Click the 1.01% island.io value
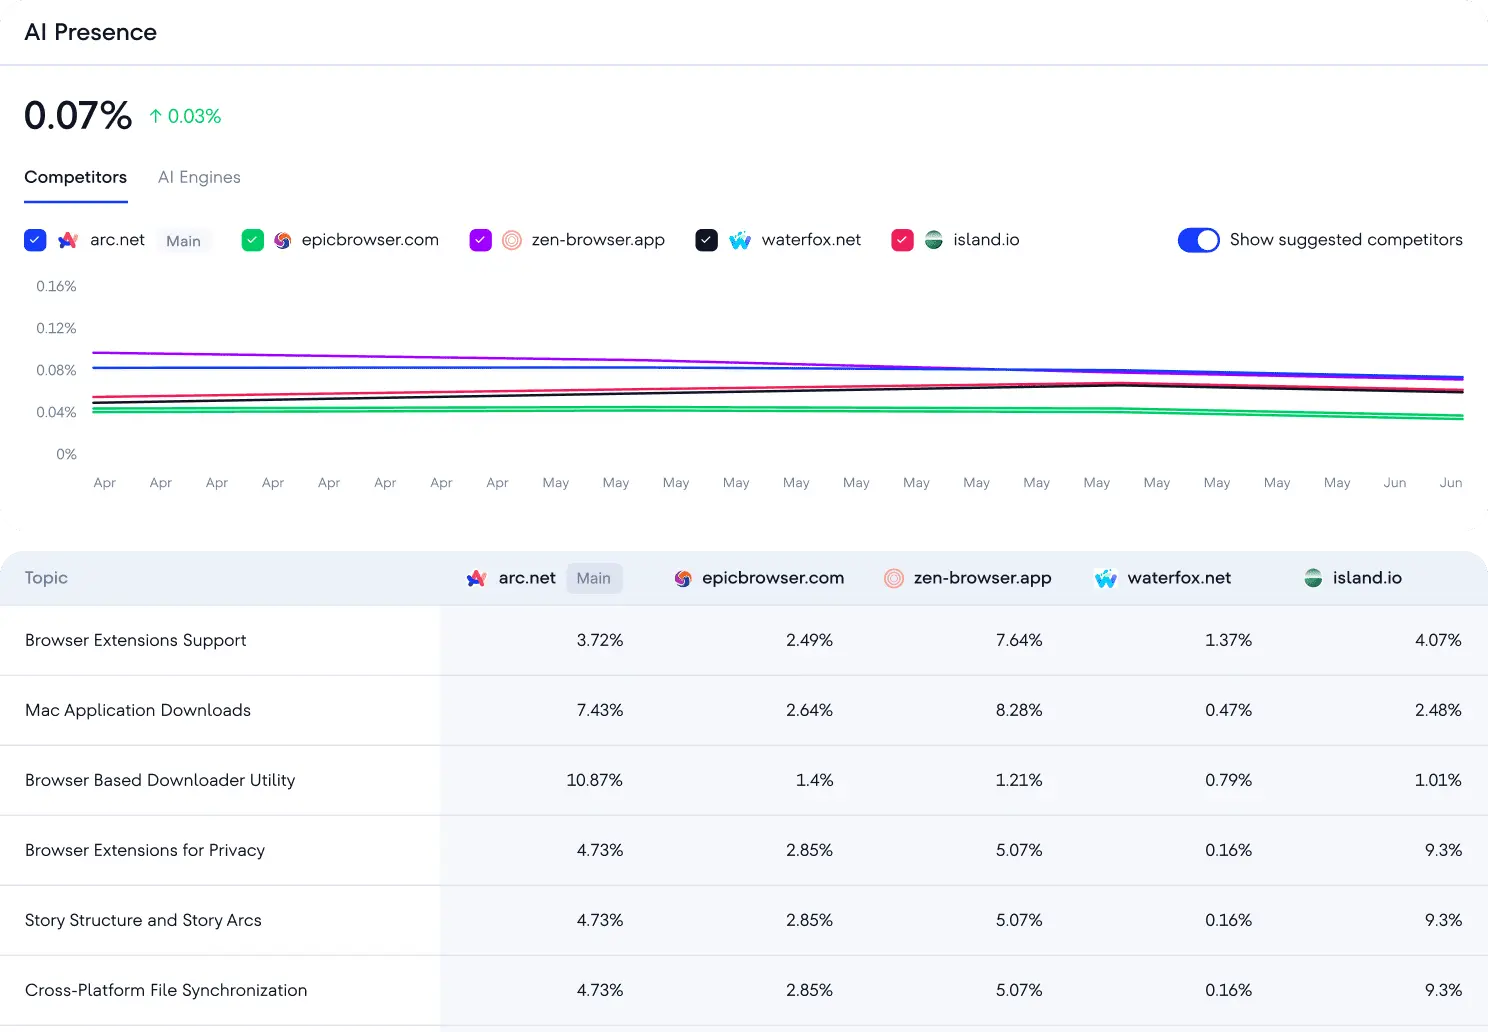Image resolution: width=1488 pixels, height=1032 pixels. pyautogui.click(x=1438, y=780)
